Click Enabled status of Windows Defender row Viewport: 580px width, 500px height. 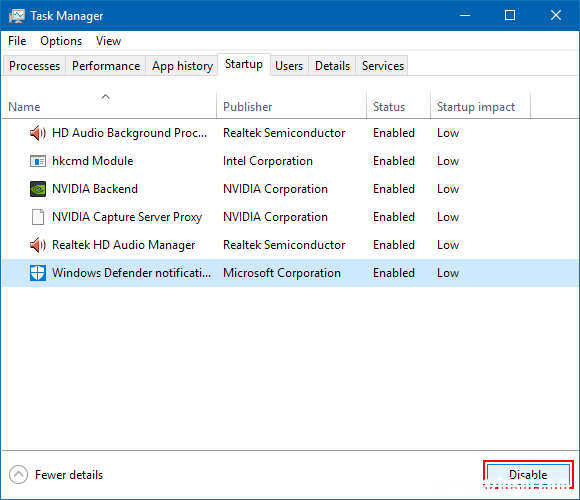[x=394, y=273]
